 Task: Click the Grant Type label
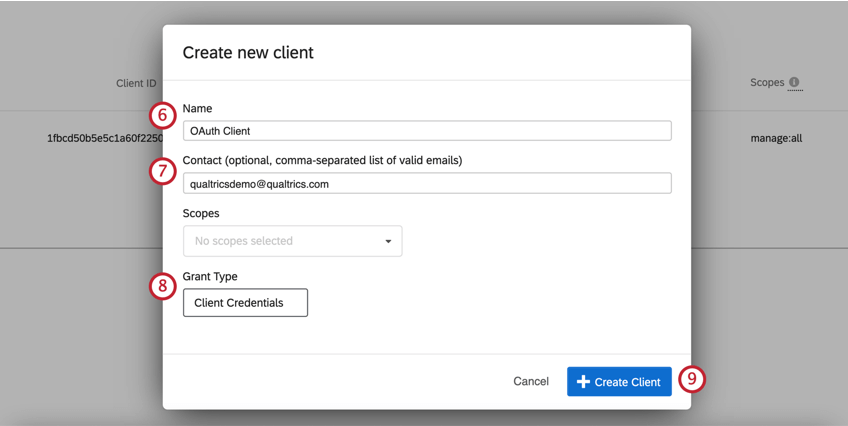(x=210, y=276)
